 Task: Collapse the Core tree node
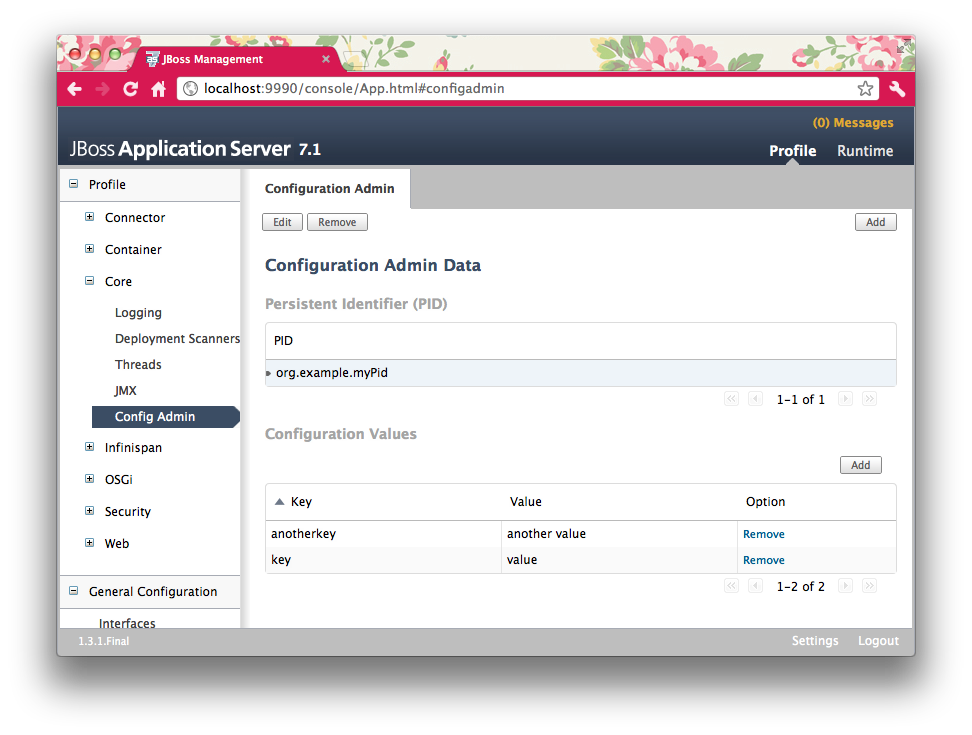[x=90, y=281]
